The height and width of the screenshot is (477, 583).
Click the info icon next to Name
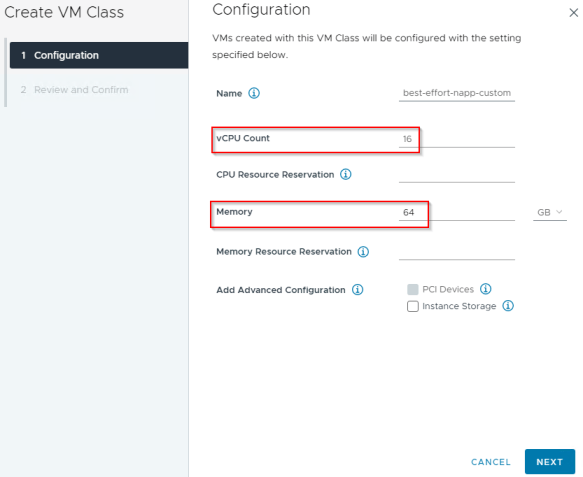pyautogui.click(x=254, y=93)
